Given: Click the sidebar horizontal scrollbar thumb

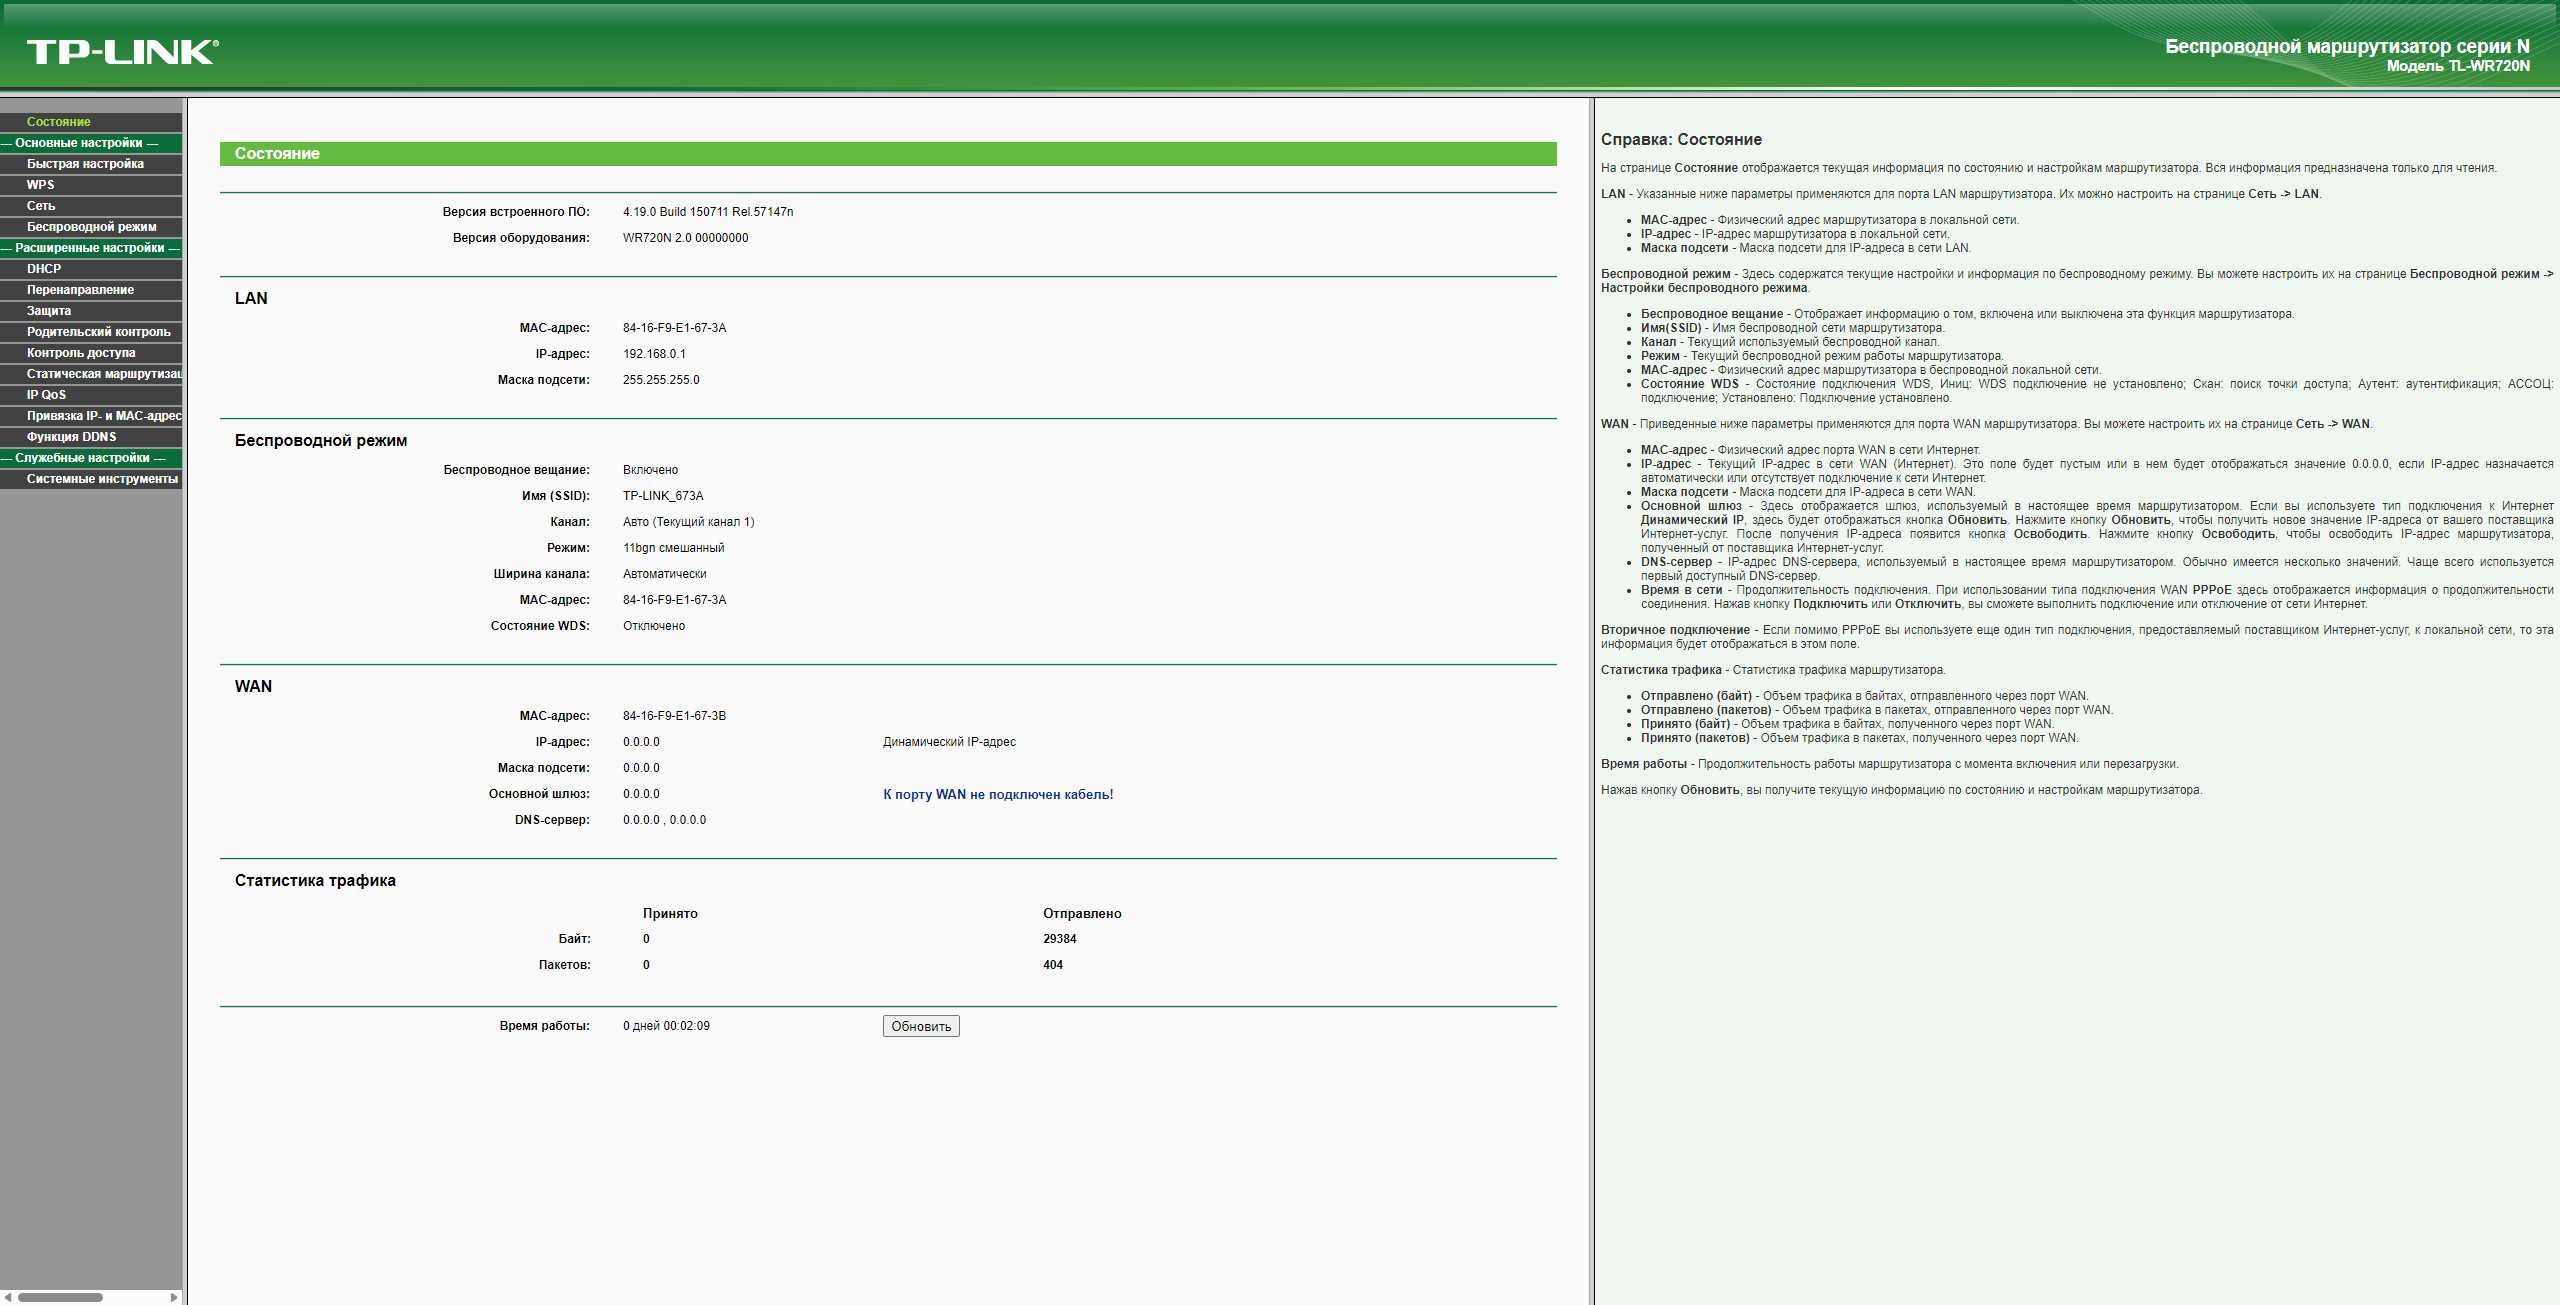Looking at the screenshot, I should tap(60, 1297).
